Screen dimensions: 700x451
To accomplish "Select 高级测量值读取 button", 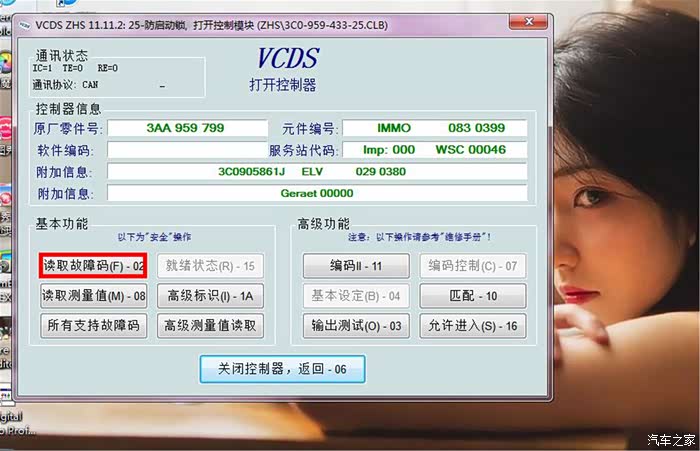I will pos(210,325).
